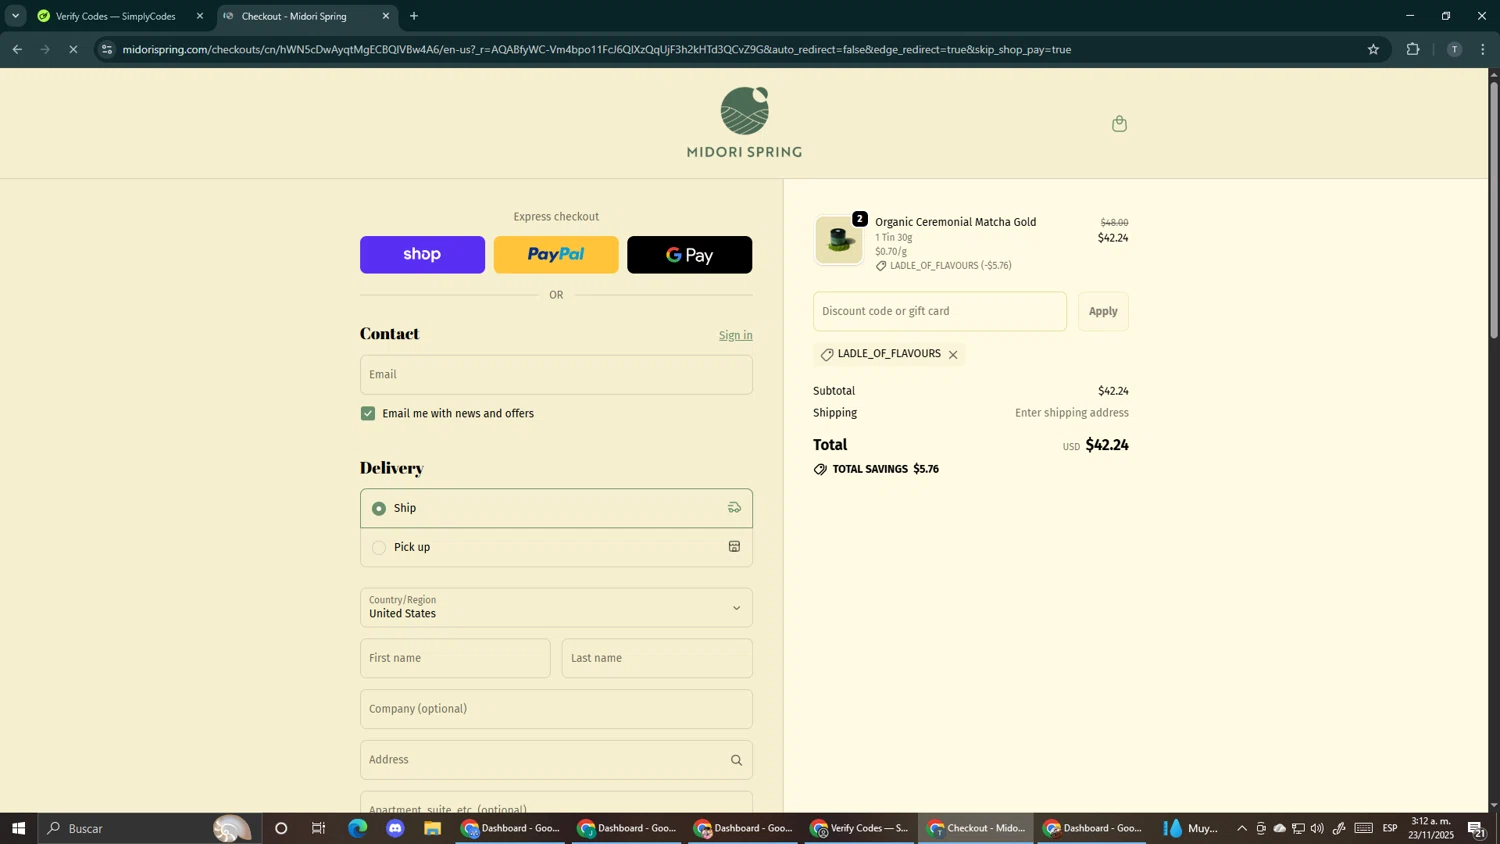Image resolution: width=1500 pixels, height=844 pixels.
Task: Show hidden system tray icons
Action: tap(1242, 829)
